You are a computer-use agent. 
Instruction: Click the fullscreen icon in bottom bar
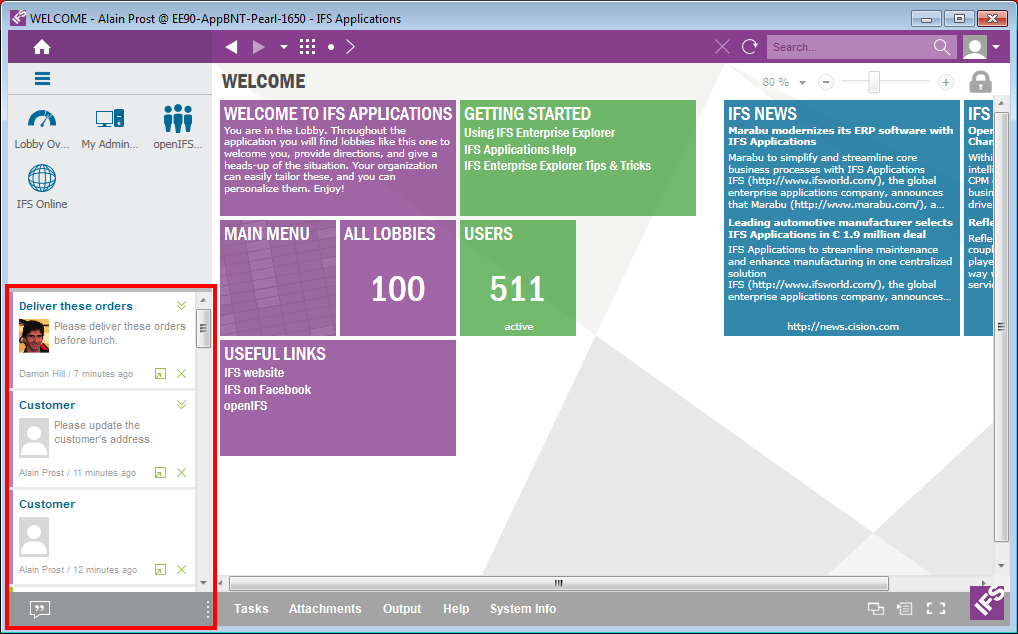936,608
